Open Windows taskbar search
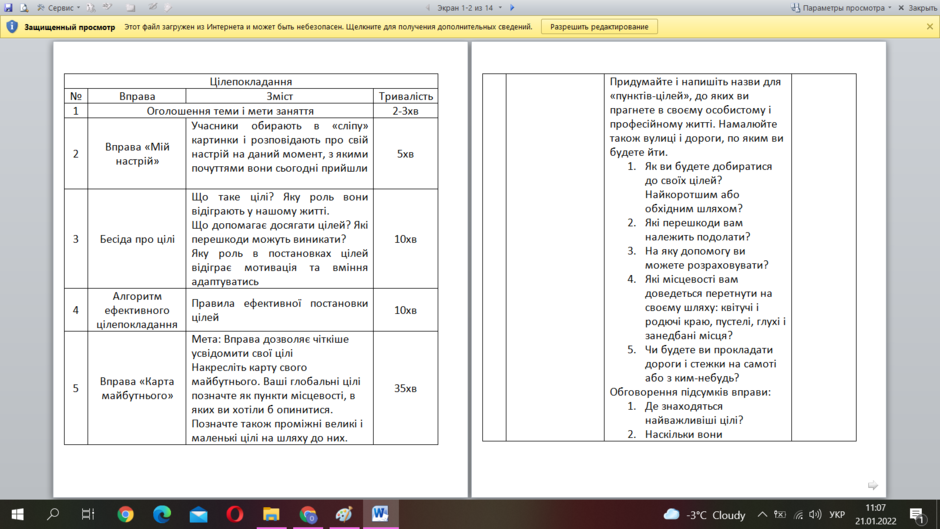Viewport: 940px width, 529px height. coord(53,515)
